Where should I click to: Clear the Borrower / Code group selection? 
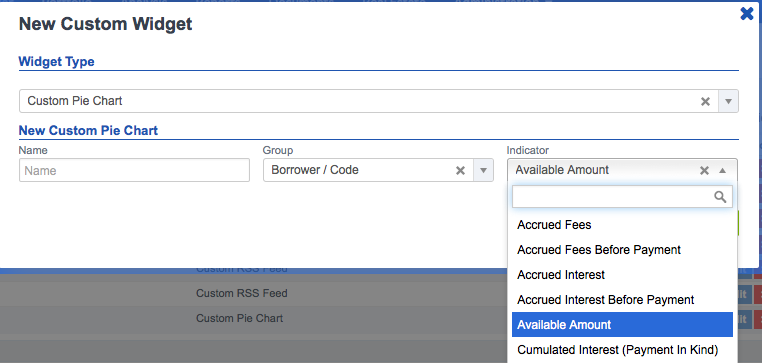point(460,170)
